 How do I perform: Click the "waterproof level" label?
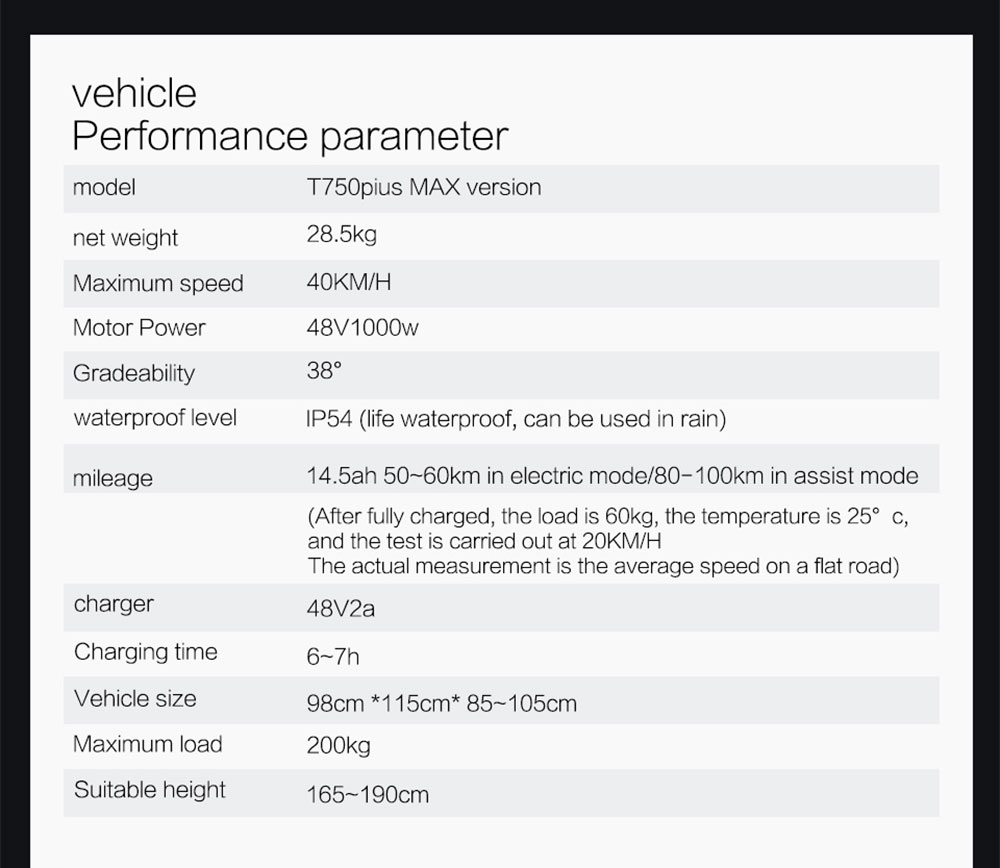pyautogui.click(x=155, y=418)
